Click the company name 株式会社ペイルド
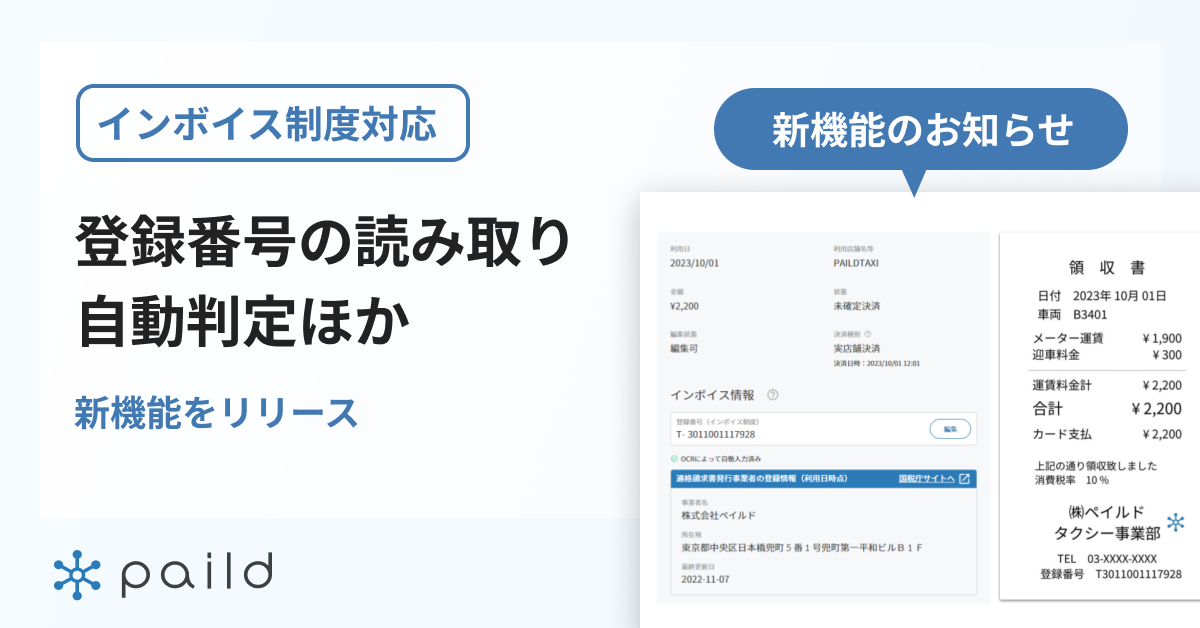This screenshot has width=1200, height=628. point(719,515)
